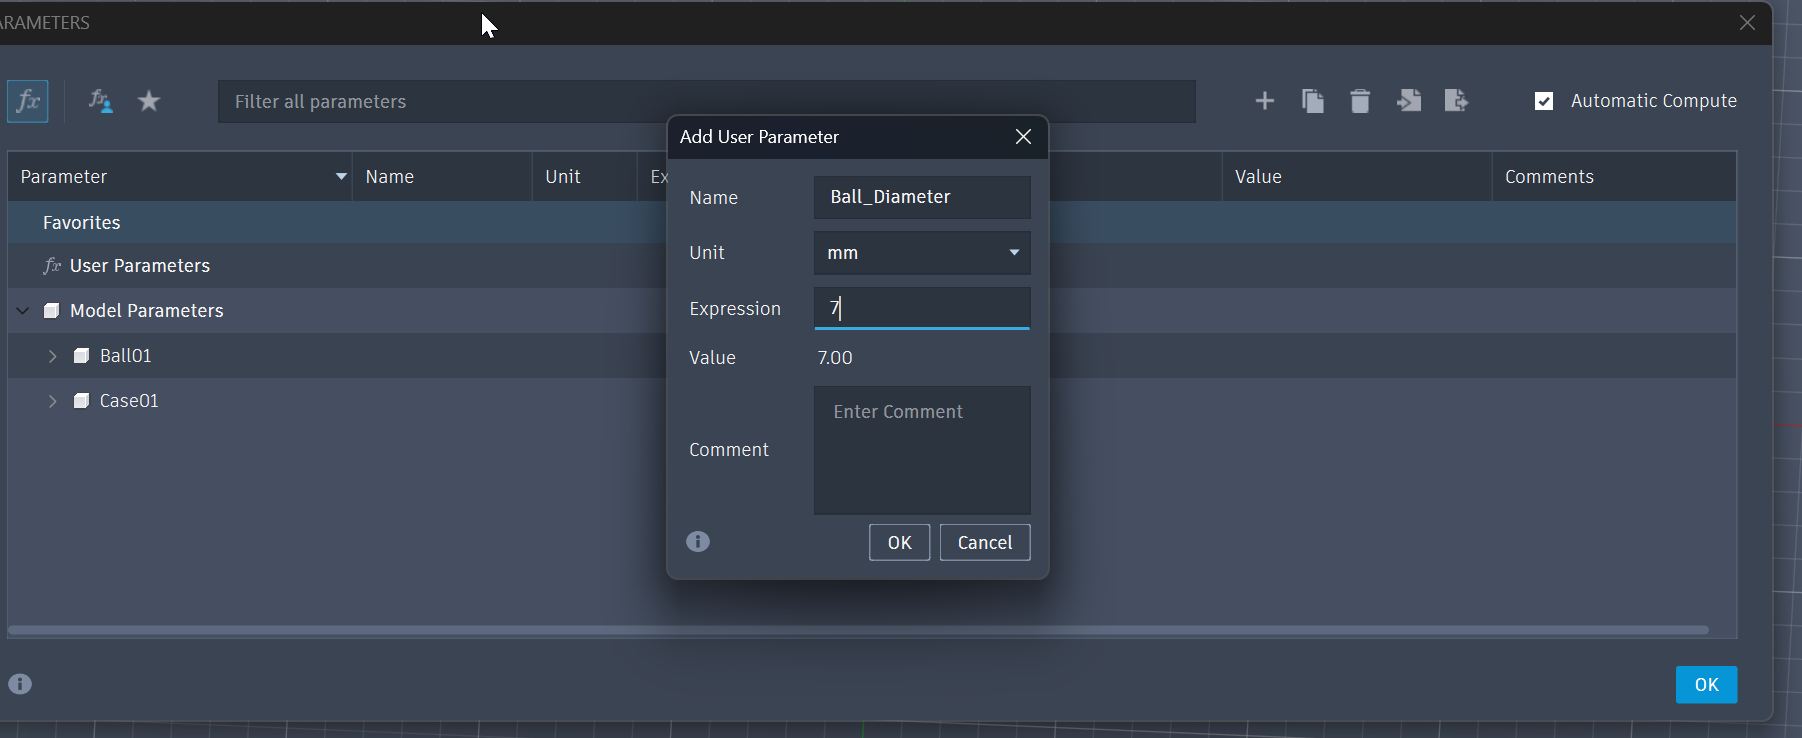Collapse the Model Parameters group
1802x738 pixels.
point(23,311)
